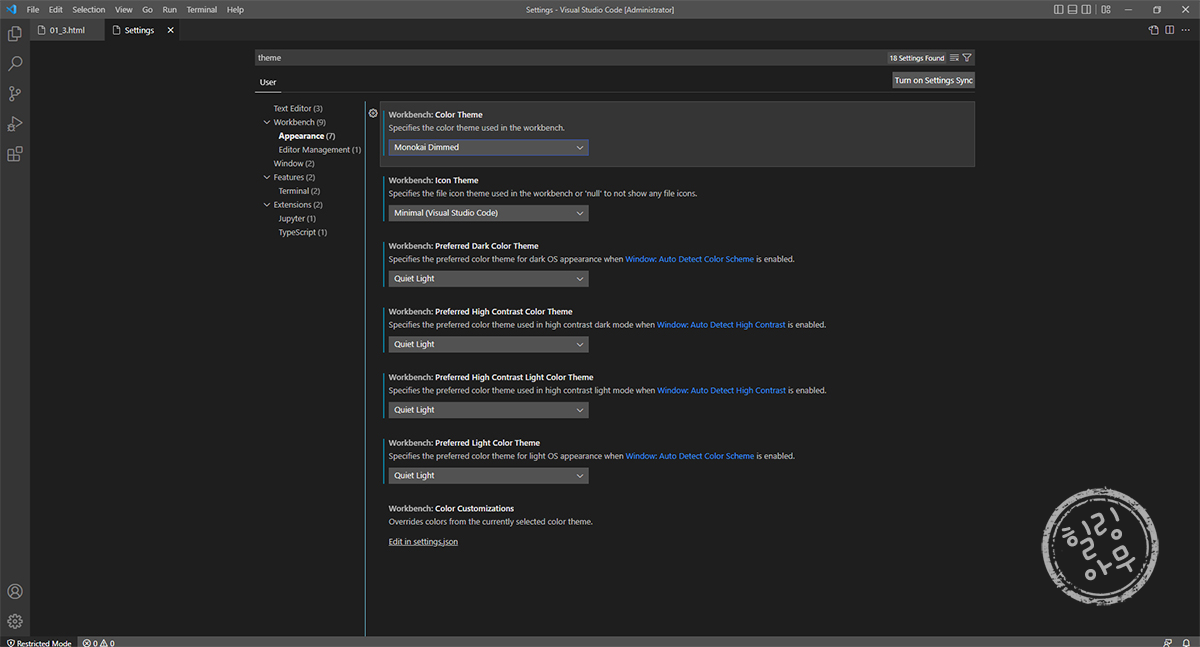Viewport: 1200px width, 647px height.
Task: Select TypeScript (1) in settings tree
Action: [x=303, y=232]
